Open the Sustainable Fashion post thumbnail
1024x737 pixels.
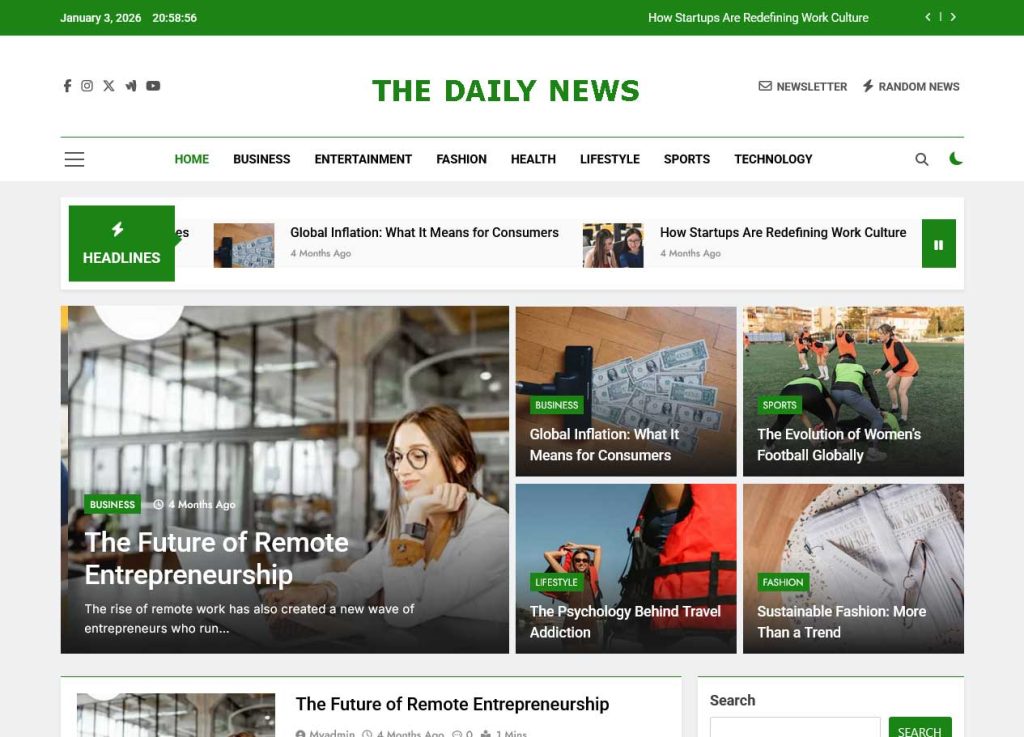tap(853, 568)
